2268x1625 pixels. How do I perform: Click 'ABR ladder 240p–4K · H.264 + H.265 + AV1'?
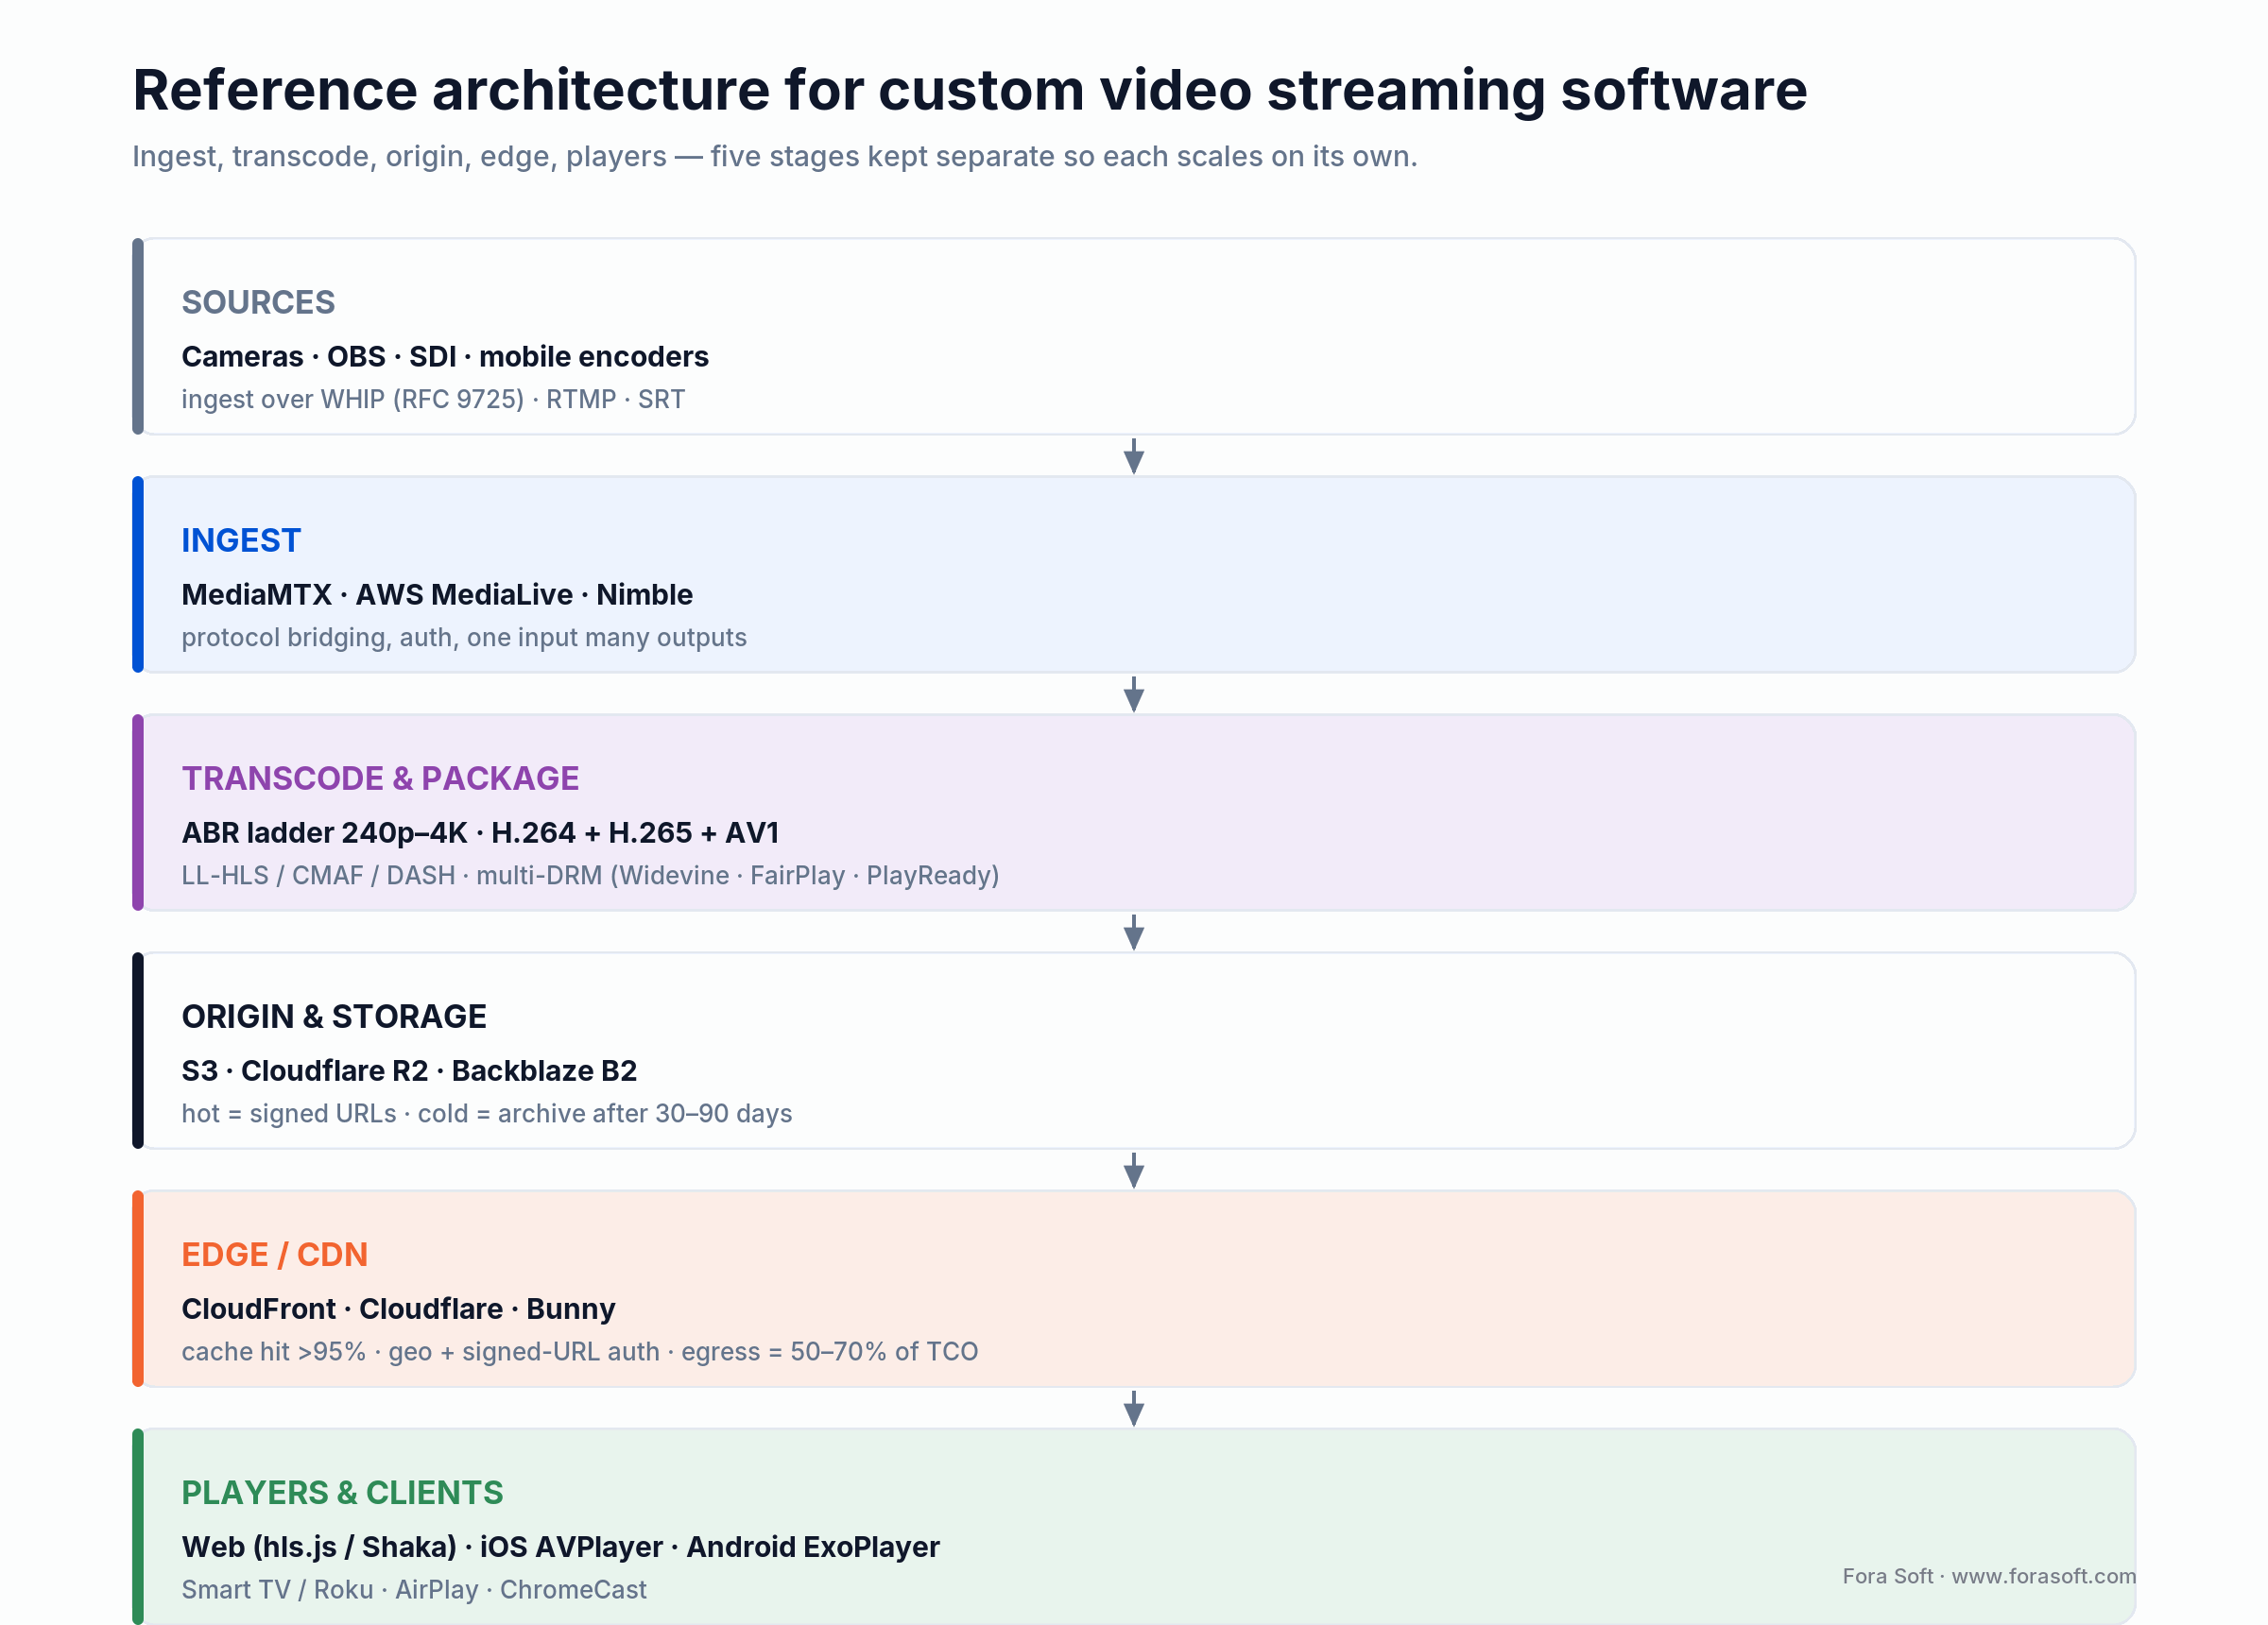coord(480,833)
